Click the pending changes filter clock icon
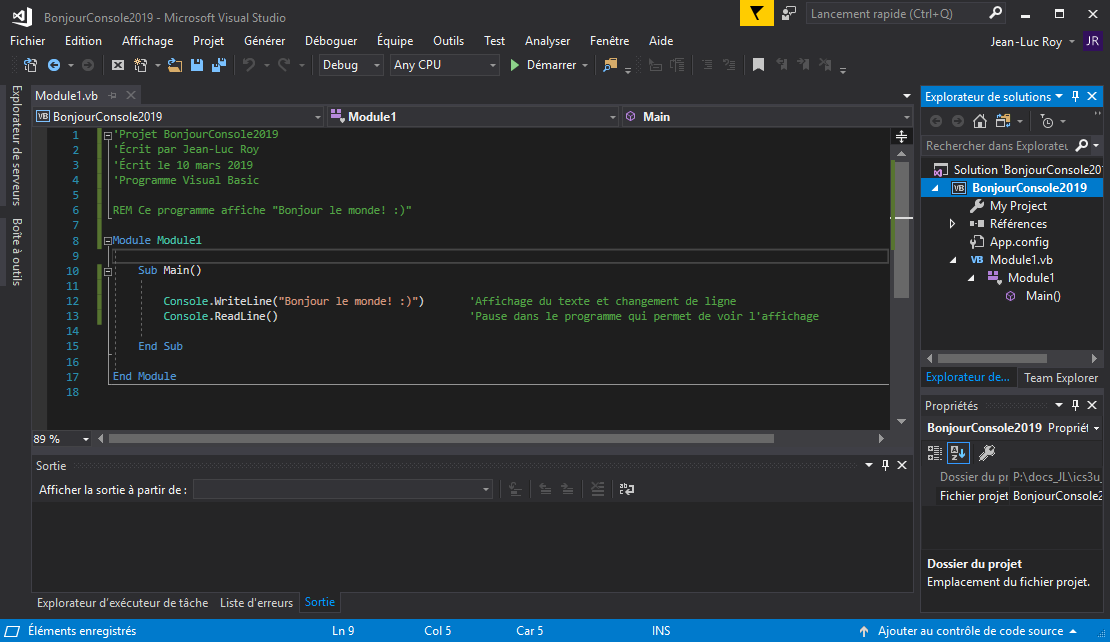Screen dimensions: 1110x642 [x=1048, y=122]
